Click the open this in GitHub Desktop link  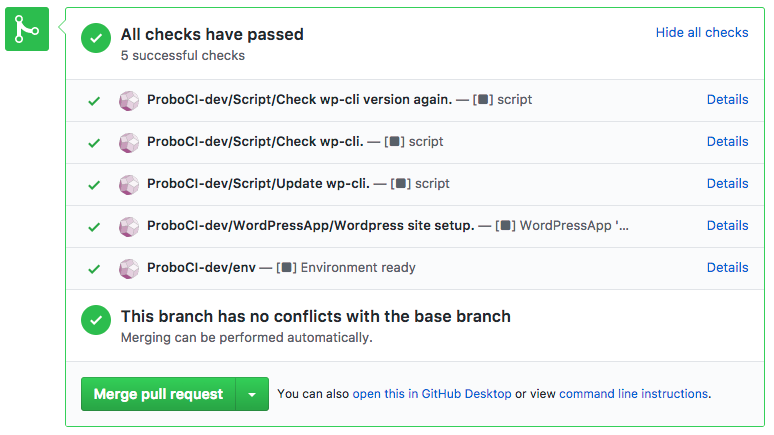(x=431, y=394)
